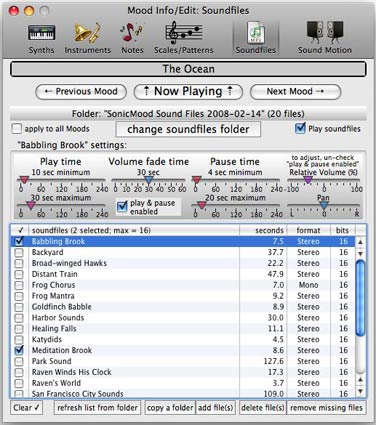Click the 127.6 seconds value
376x425 pixels.
pyautogui.click(x=274, y=361)
